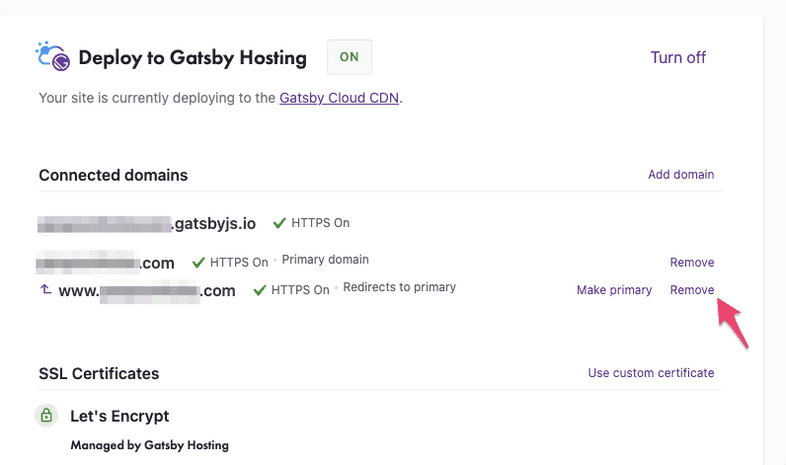The width and height of the screenshot is (786, 465).
Task: Turn off Gatsby Hosting deployment
Action: [x=678, y=57]
